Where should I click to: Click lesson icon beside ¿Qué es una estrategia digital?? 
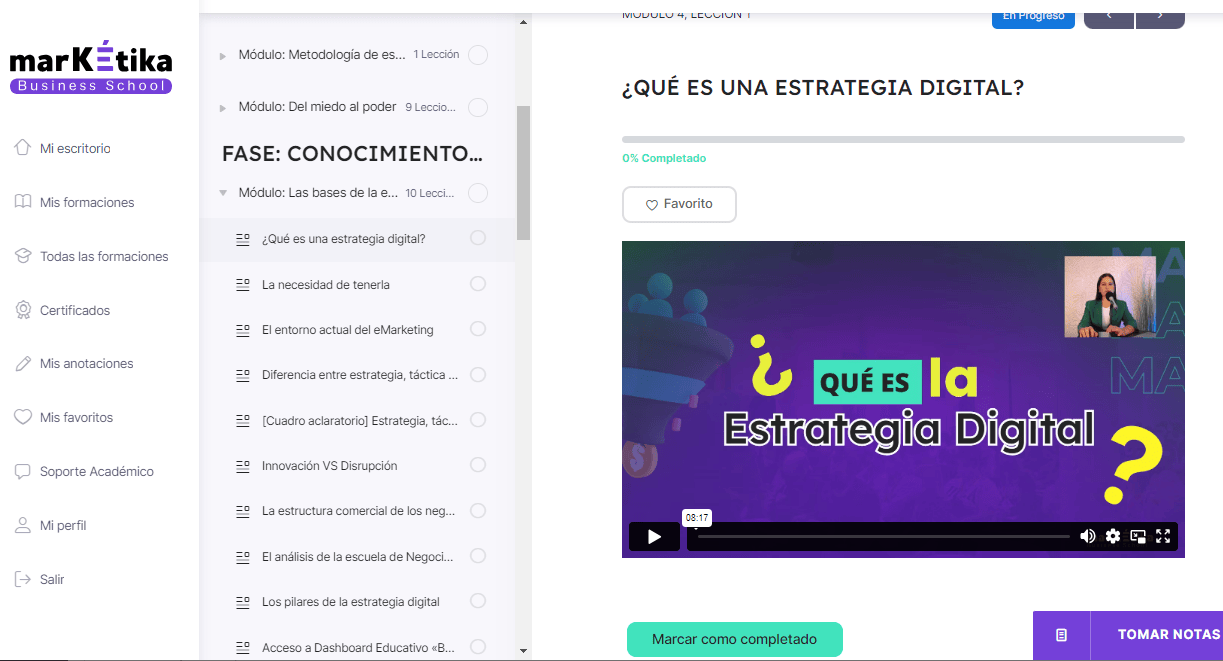[242, 239]
